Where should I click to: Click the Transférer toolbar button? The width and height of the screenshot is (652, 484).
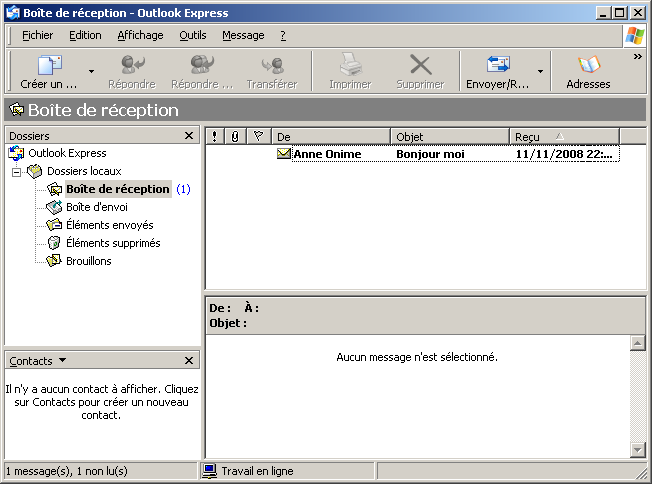pos(272,72)
